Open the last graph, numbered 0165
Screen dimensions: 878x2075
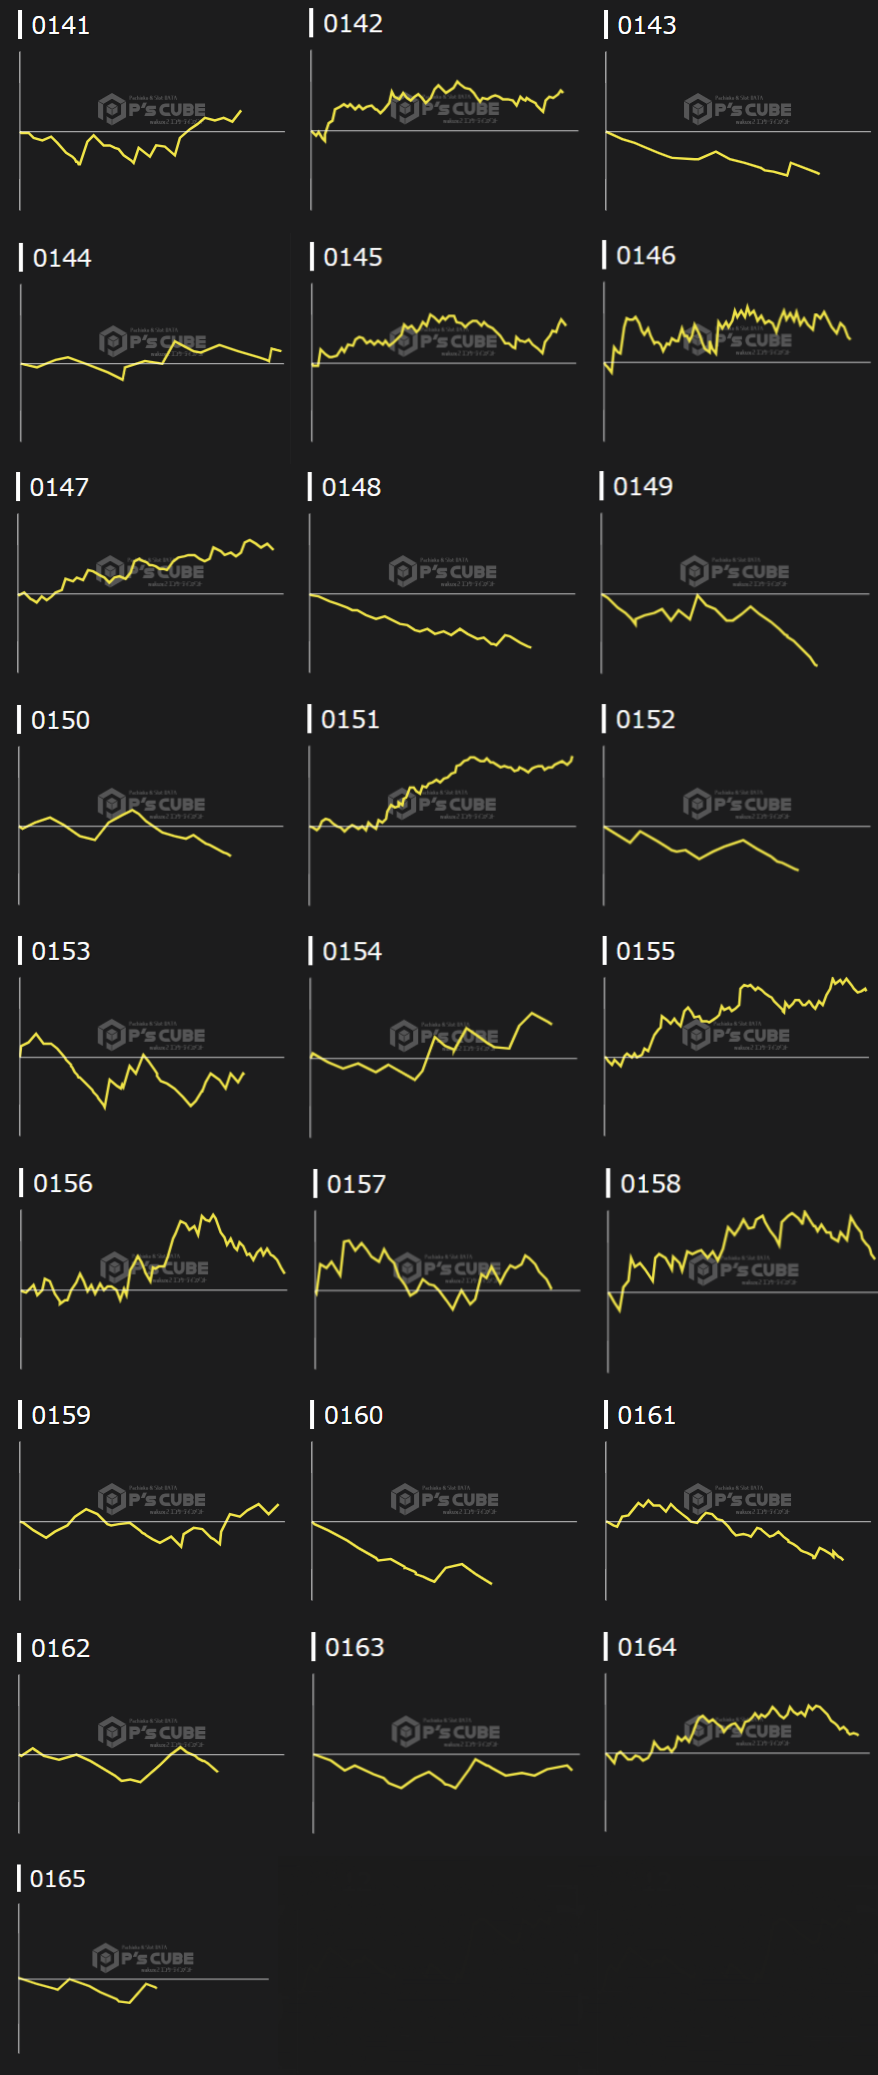144,1979
